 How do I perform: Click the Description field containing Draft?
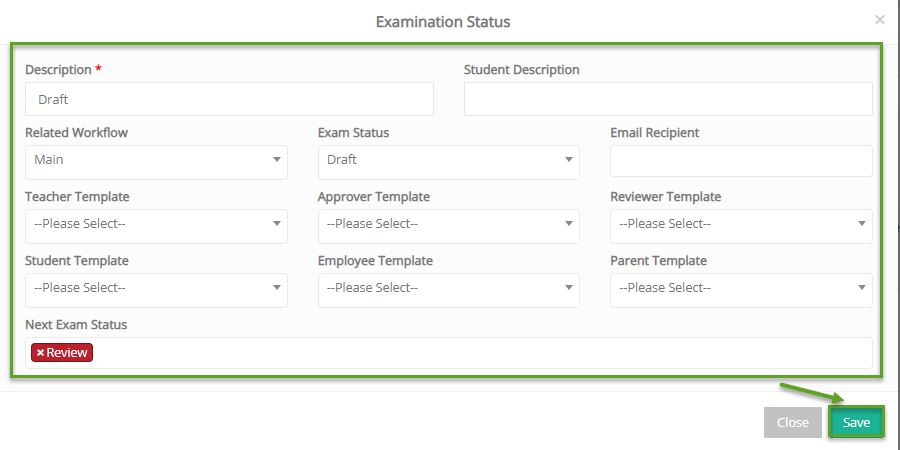(229, 99)
